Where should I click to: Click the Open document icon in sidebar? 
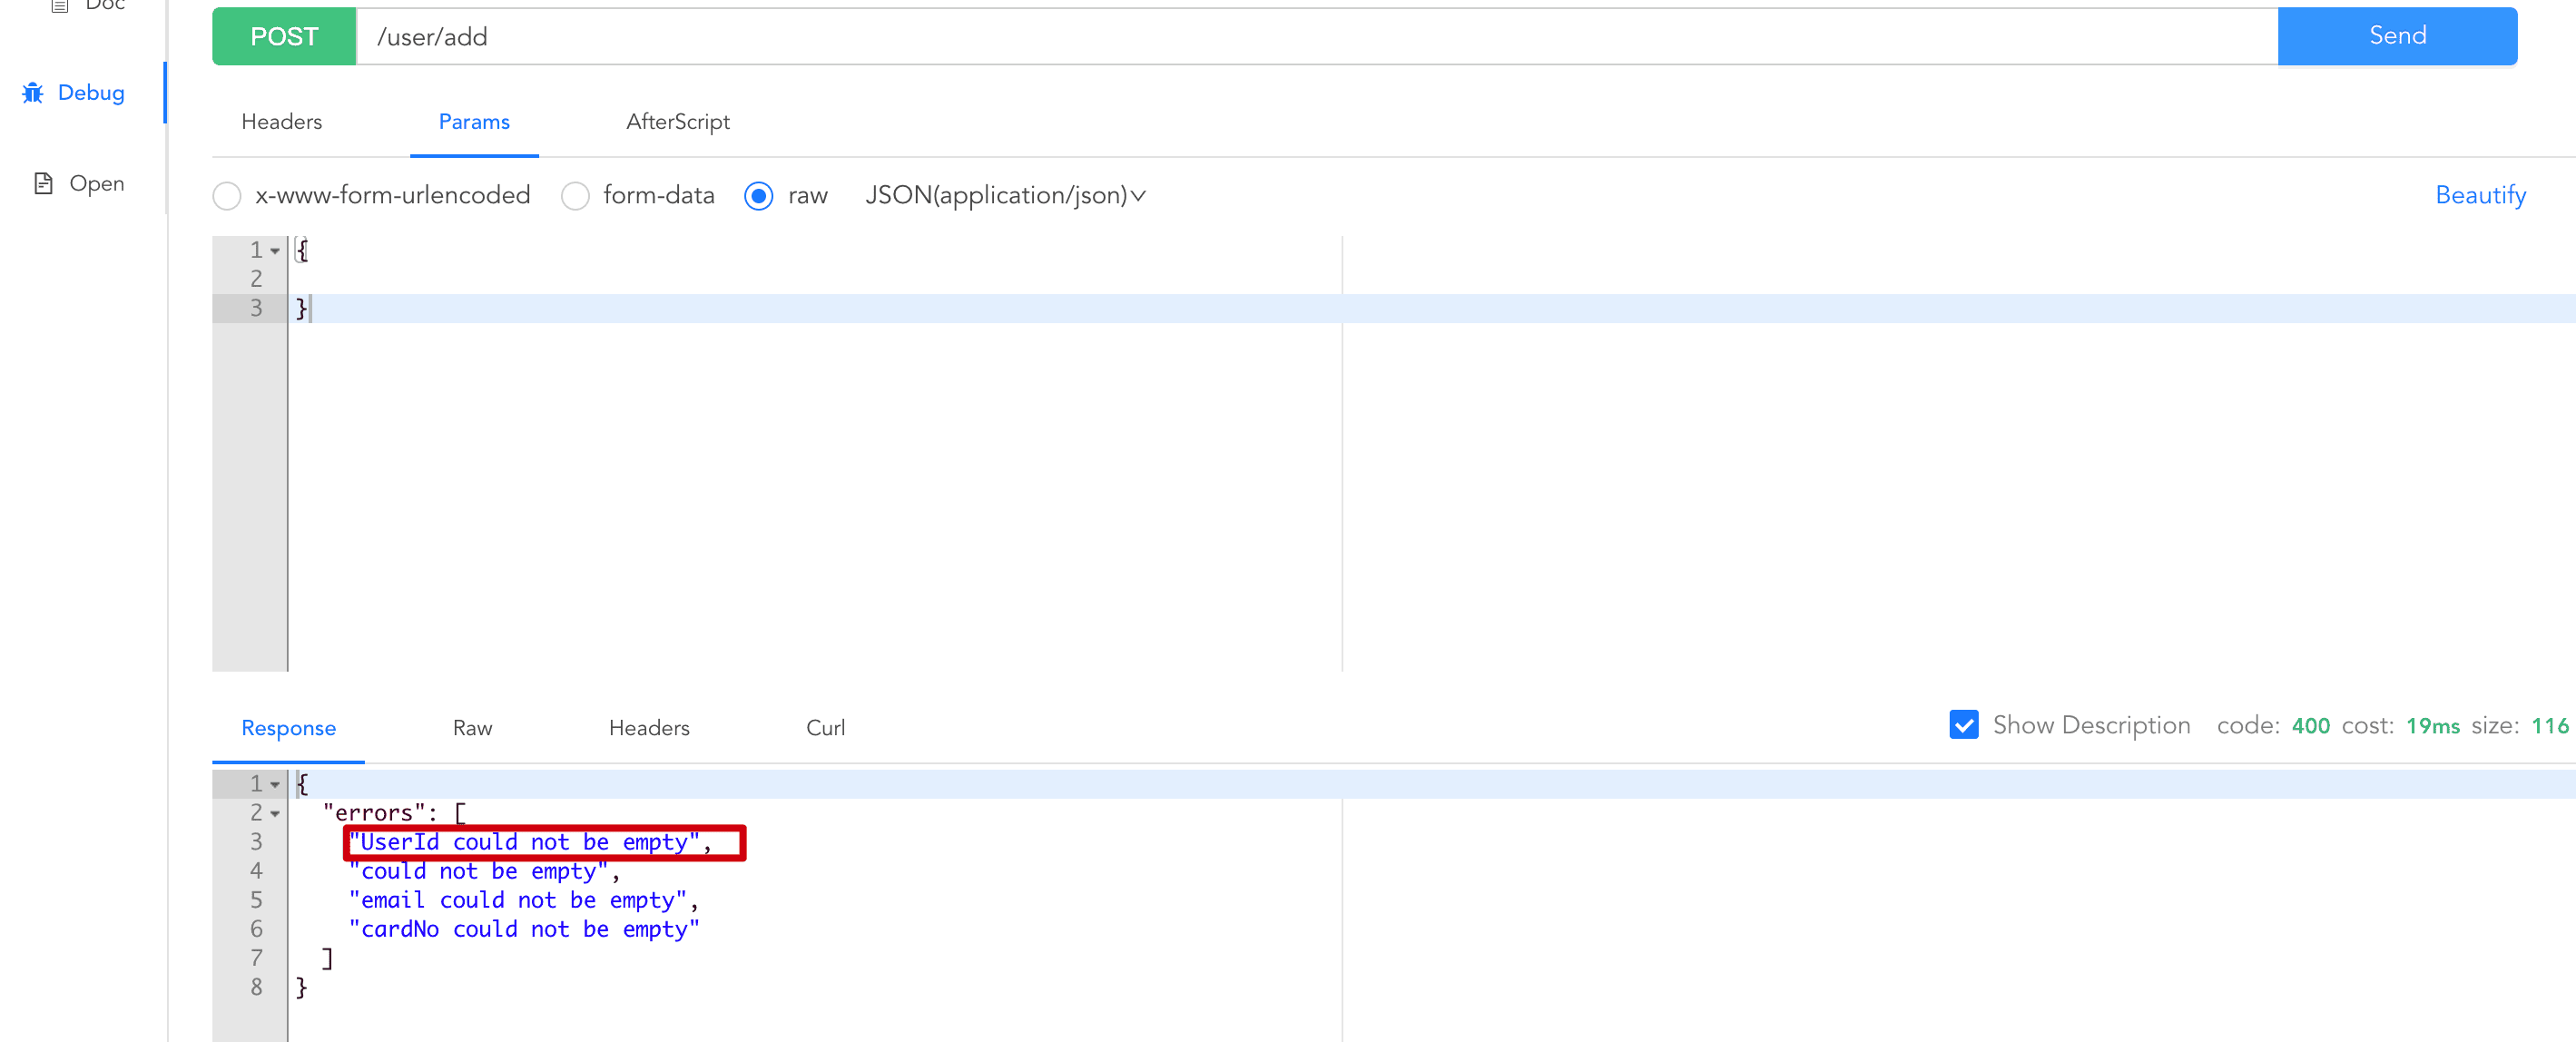click(x=43, y=183)
